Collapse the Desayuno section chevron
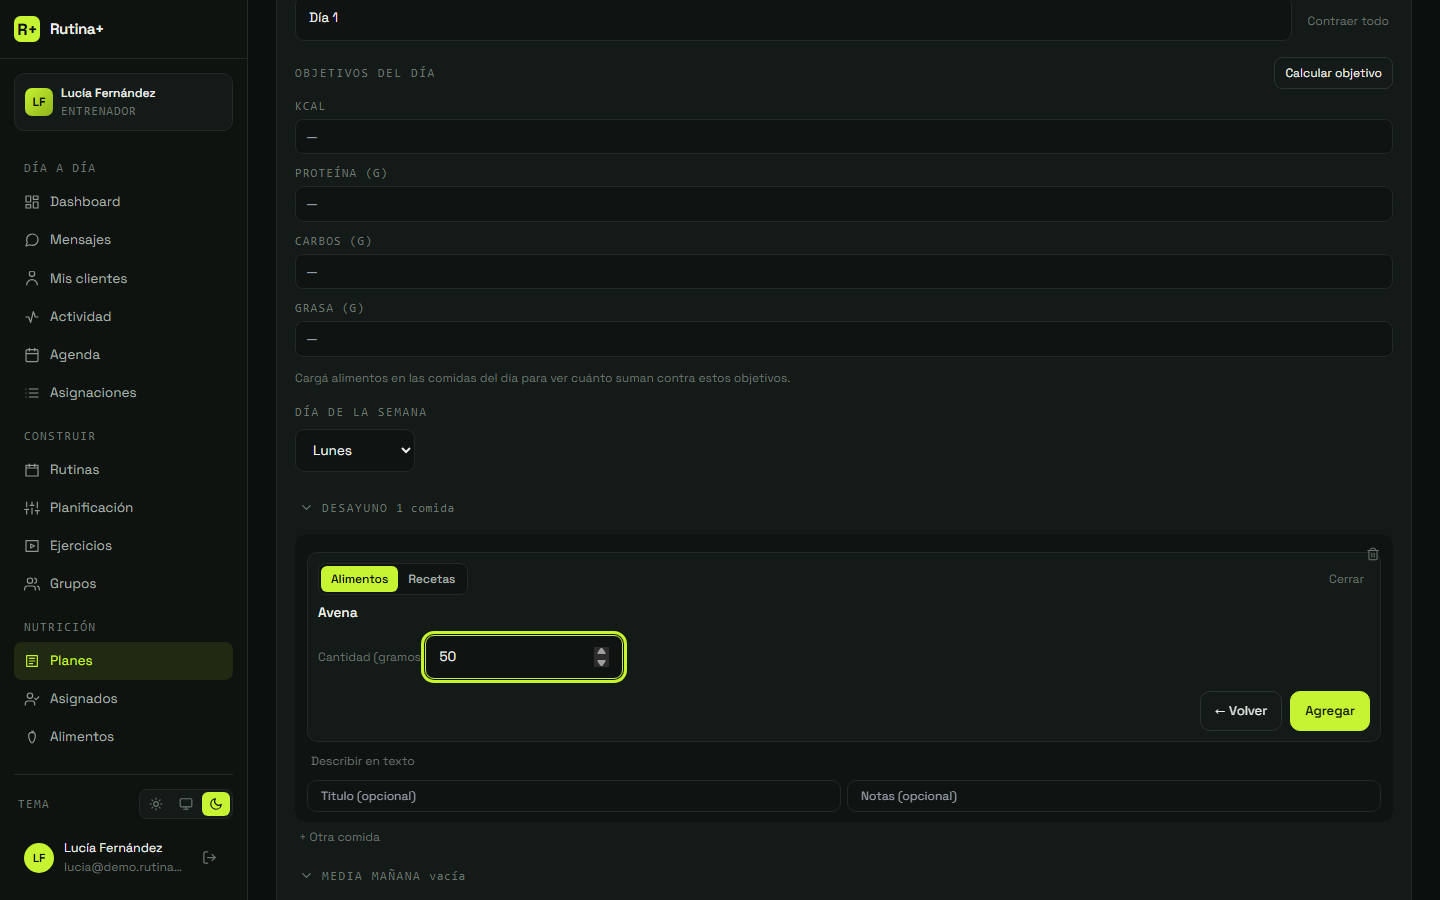The width and height of the screenshot is (1440, 900). 307,508
